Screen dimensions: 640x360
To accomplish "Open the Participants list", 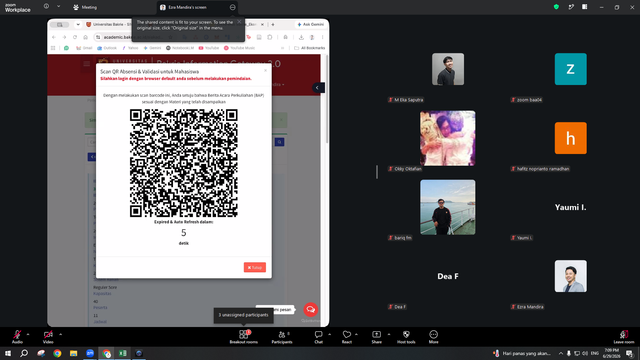I will pyautogui.click(x=282, y=337).
